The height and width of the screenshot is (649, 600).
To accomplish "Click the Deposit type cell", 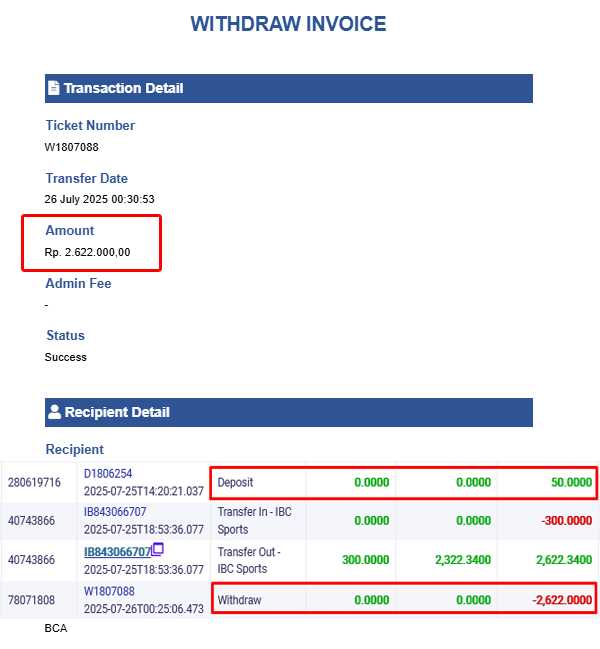I will tap(235, 483).
